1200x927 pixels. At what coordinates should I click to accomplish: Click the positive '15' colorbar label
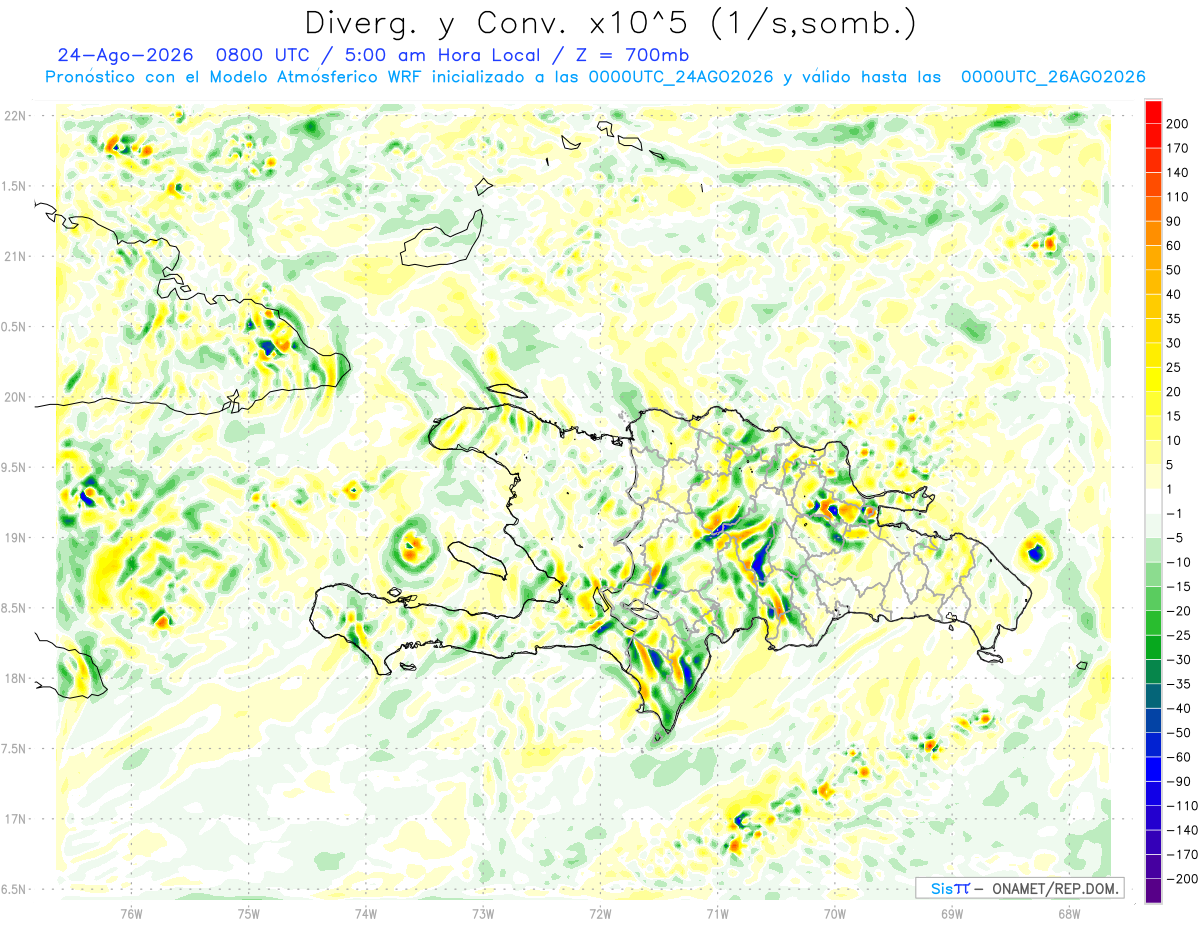(1174, 416)
